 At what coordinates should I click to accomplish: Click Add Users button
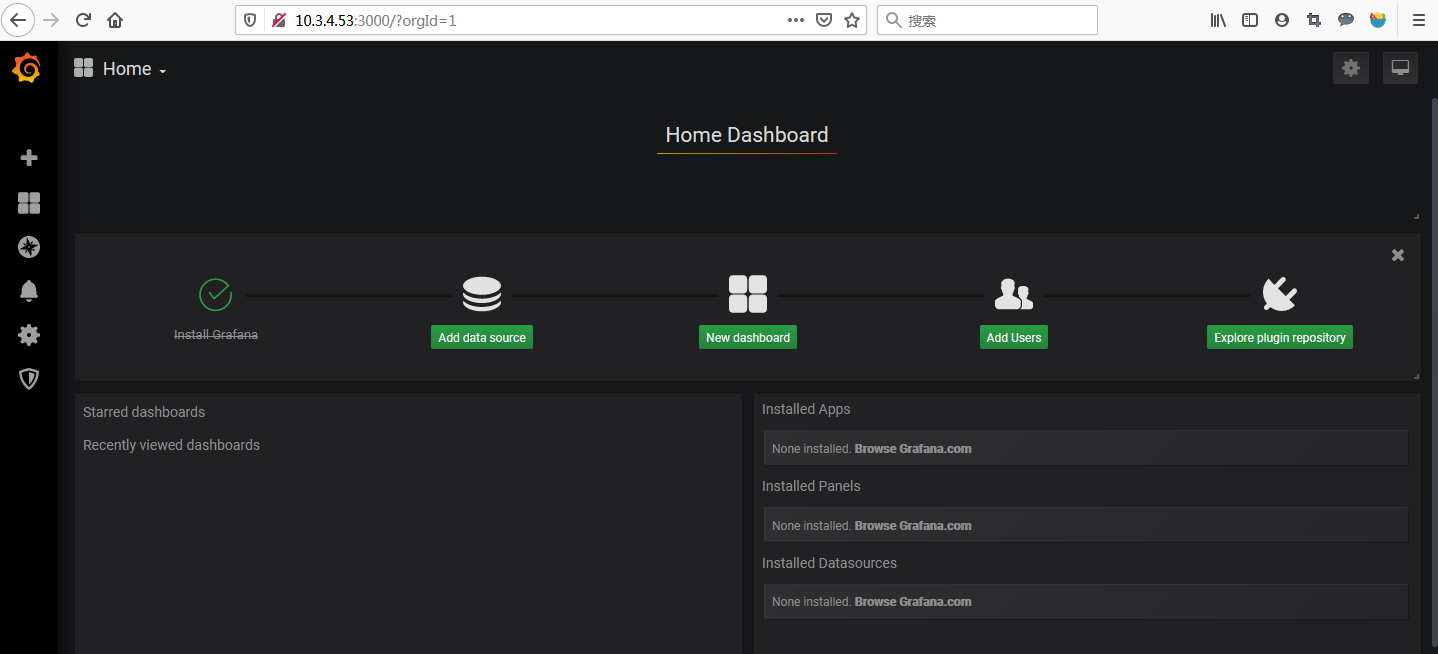coord(1014,337)
